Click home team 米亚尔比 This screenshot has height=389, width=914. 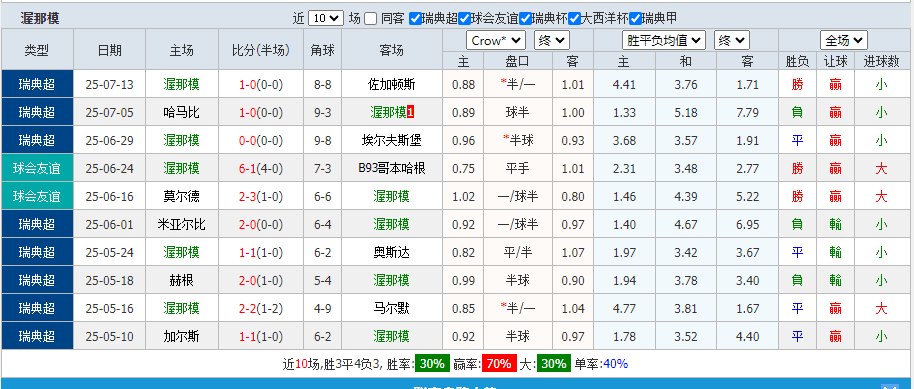[x=181, y=225]
